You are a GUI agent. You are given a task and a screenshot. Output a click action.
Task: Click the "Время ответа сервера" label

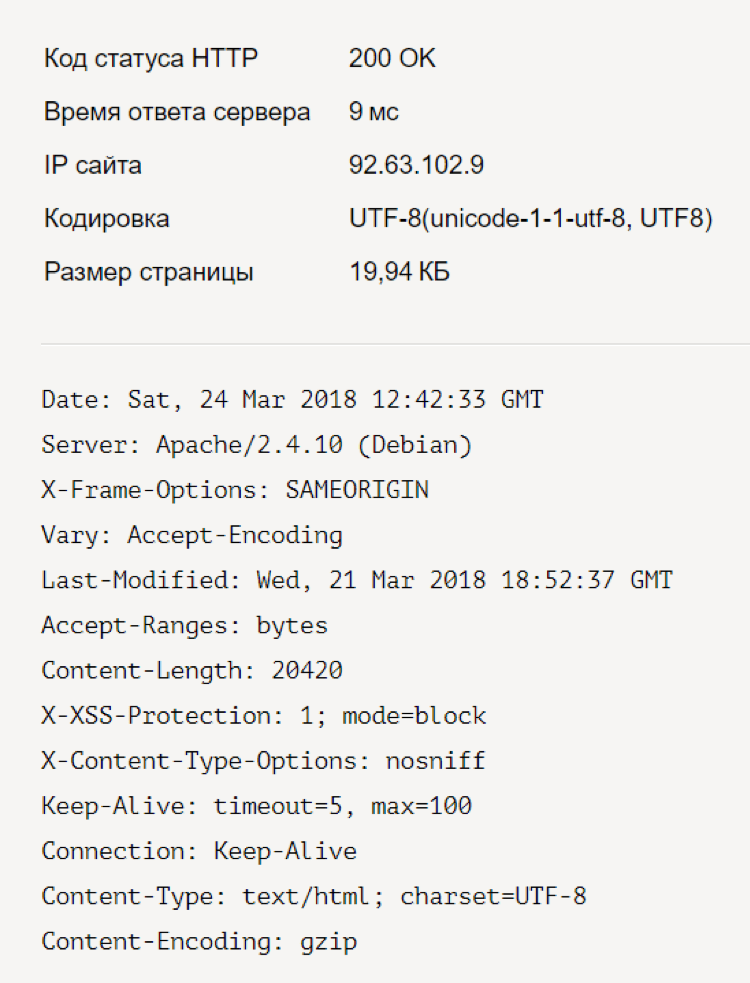177,112
